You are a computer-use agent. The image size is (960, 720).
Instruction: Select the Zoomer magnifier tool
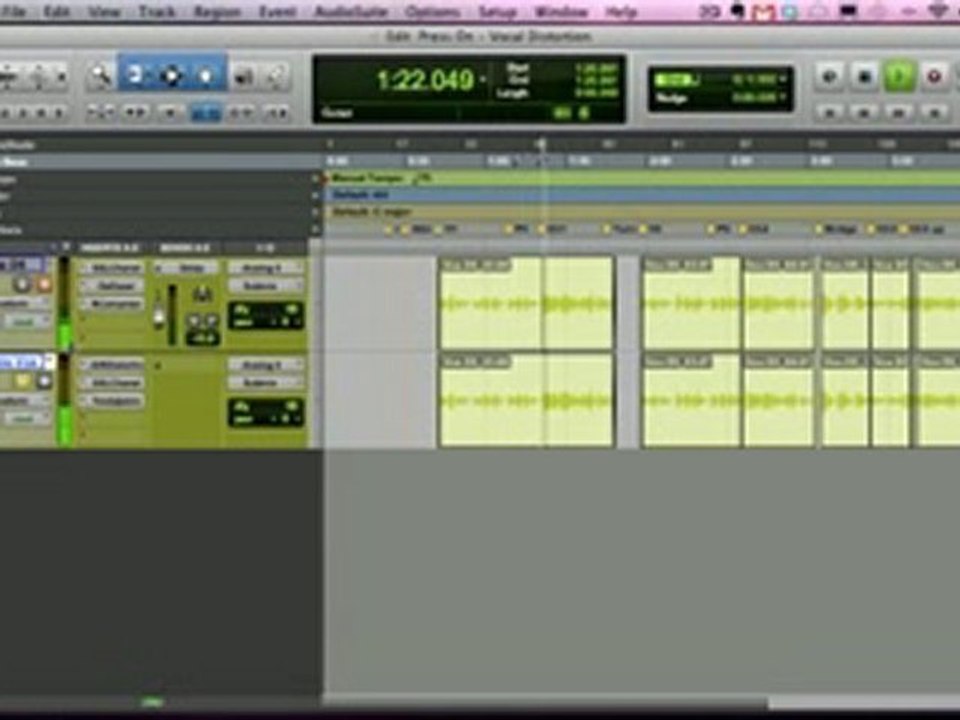coord(101,76)
